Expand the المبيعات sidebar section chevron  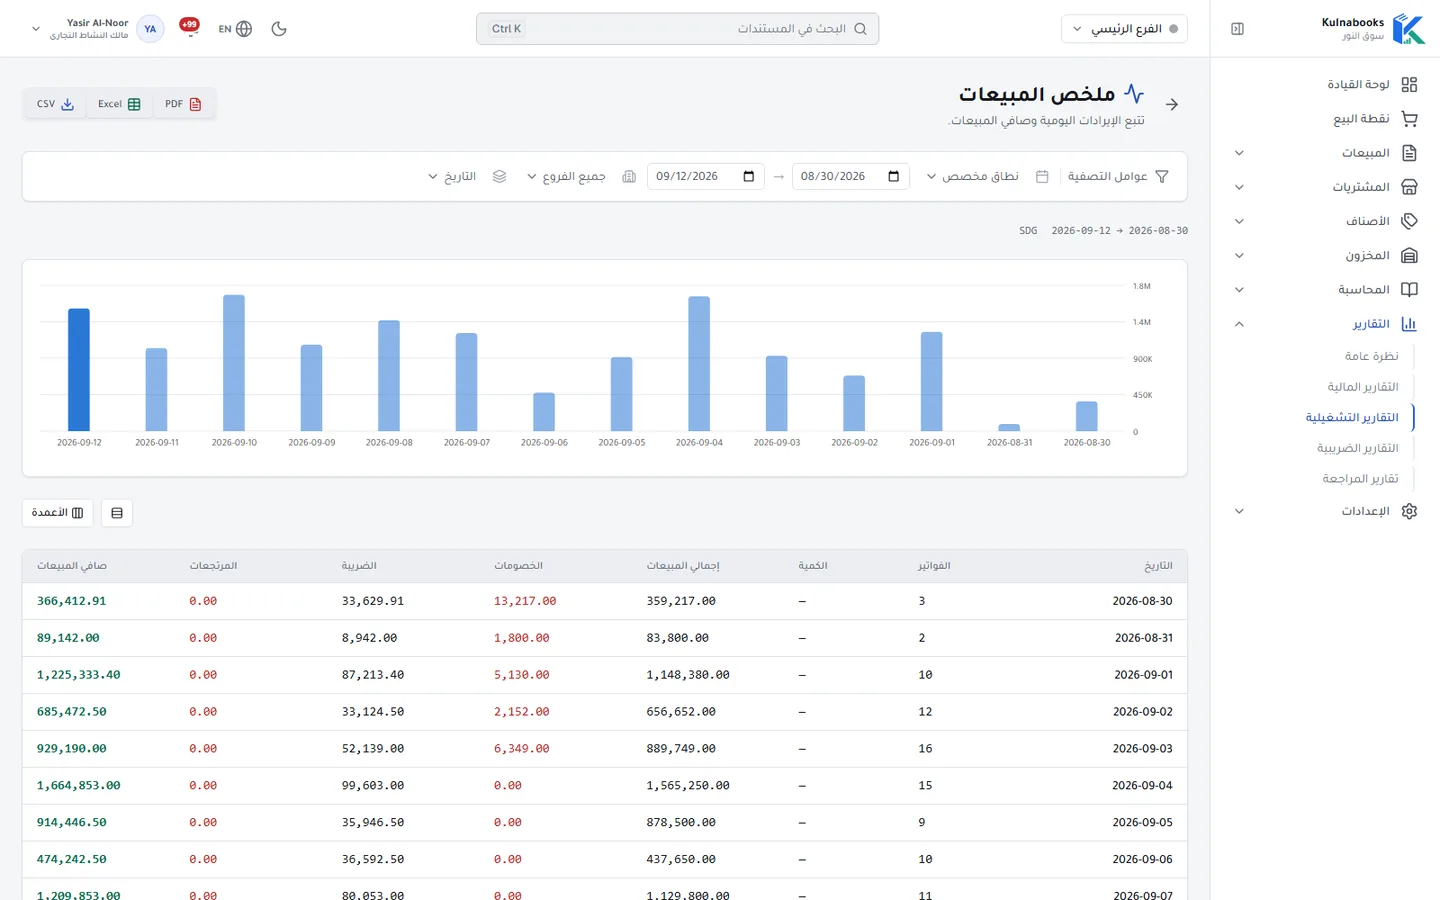[1239, 153]
